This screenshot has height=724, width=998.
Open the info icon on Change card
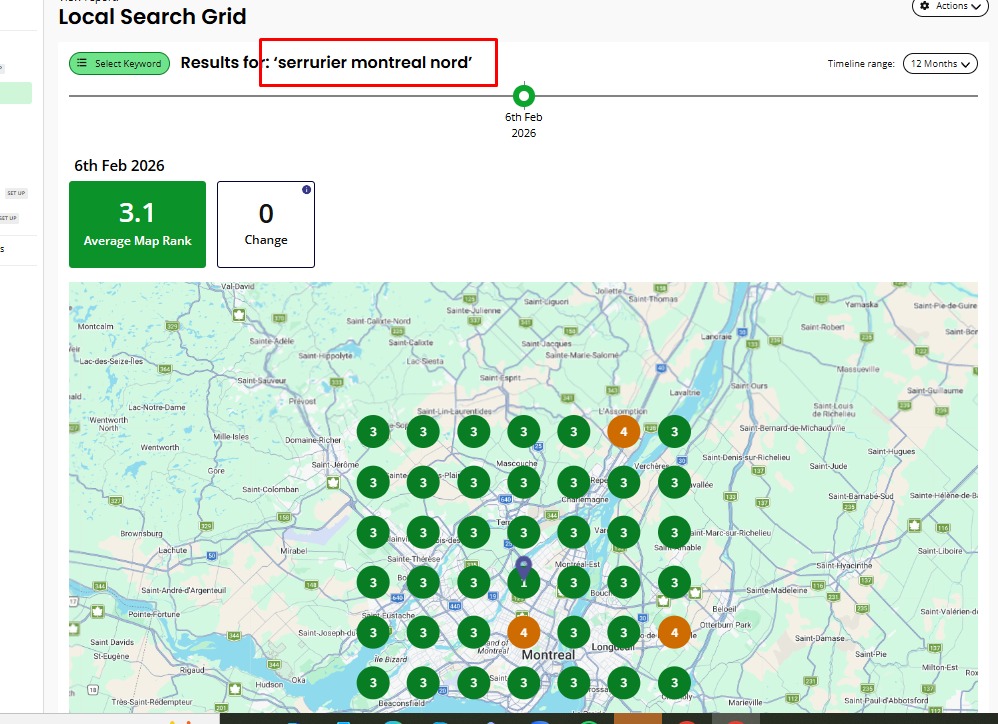306,190
